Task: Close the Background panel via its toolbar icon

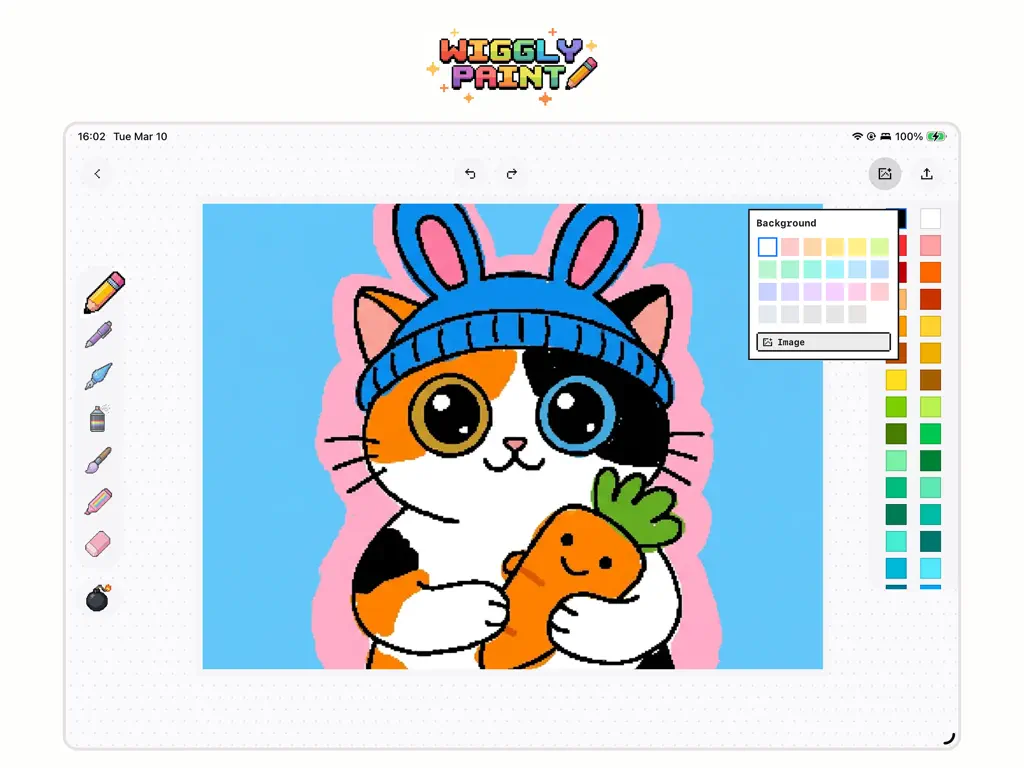Action: [x=885, y=174]
